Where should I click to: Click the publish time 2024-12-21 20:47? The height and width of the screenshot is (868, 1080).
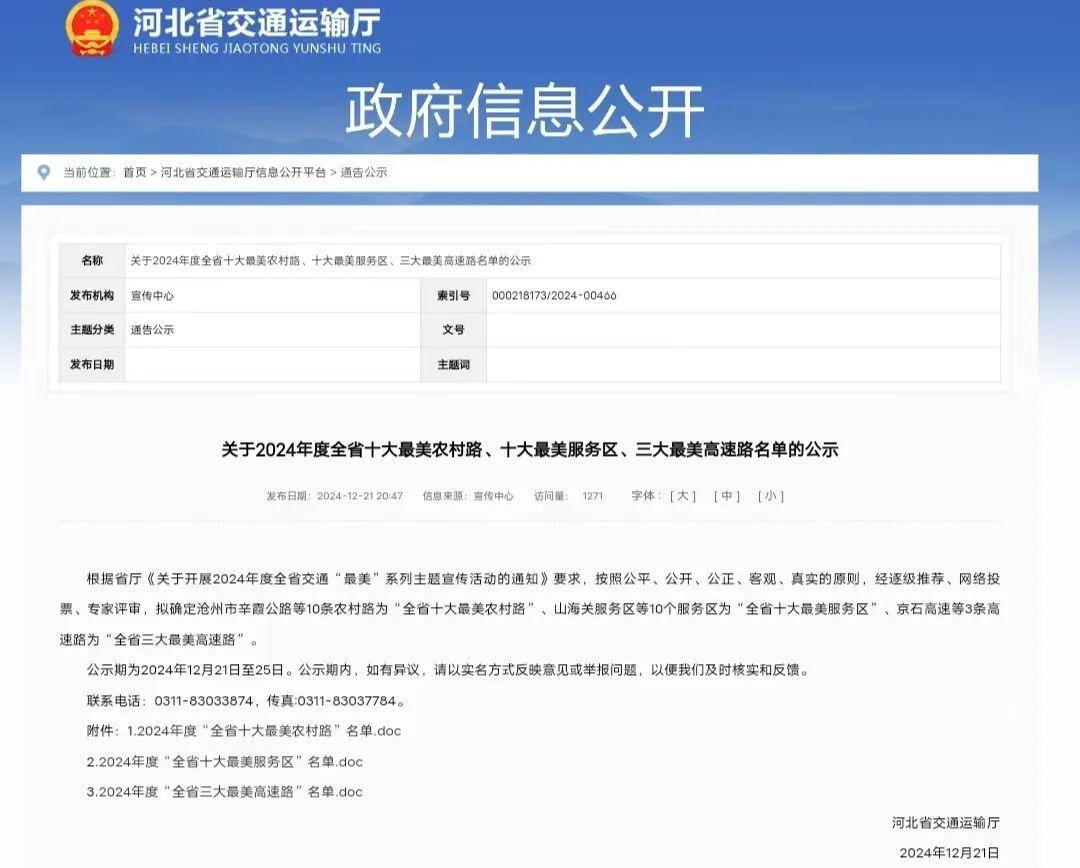(x=360, y=496)
